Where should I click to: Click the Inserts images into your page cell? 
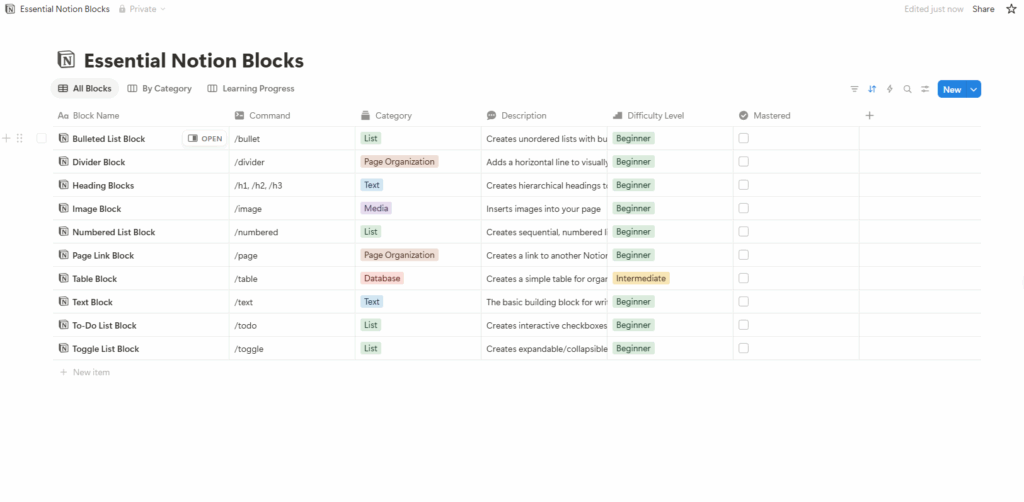pyautogui.click(x=545, y=209)
